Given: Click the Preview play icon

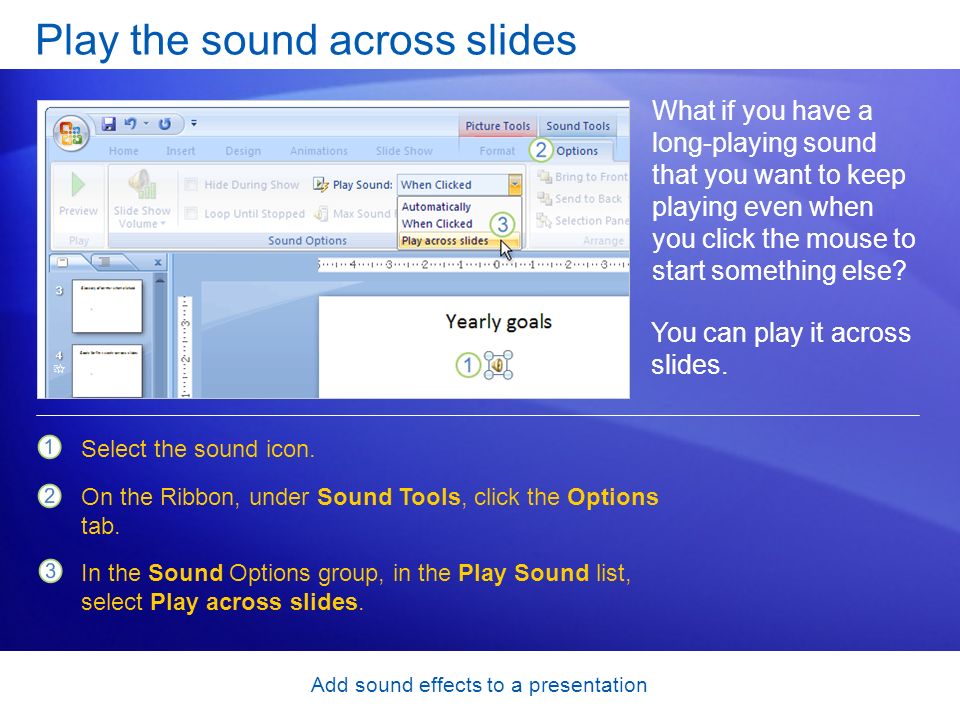Looking at the screenshot, I should tap(78, 185).
